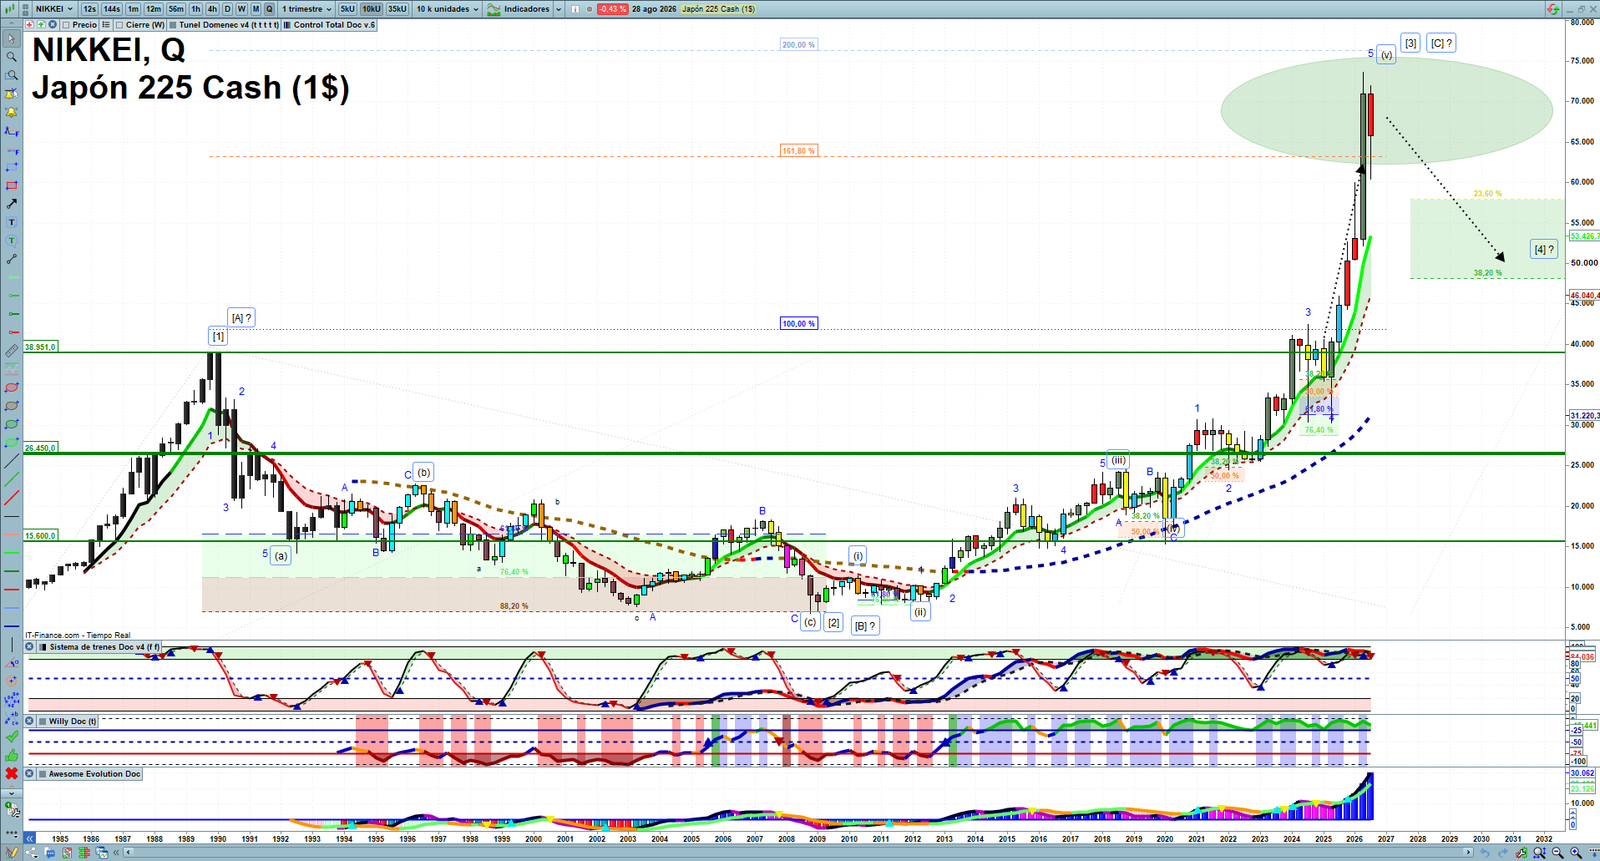Viewport: 1600px width, 861px height.
Task: Click the Indicadores chart icon
Action: tap(494, 9)
